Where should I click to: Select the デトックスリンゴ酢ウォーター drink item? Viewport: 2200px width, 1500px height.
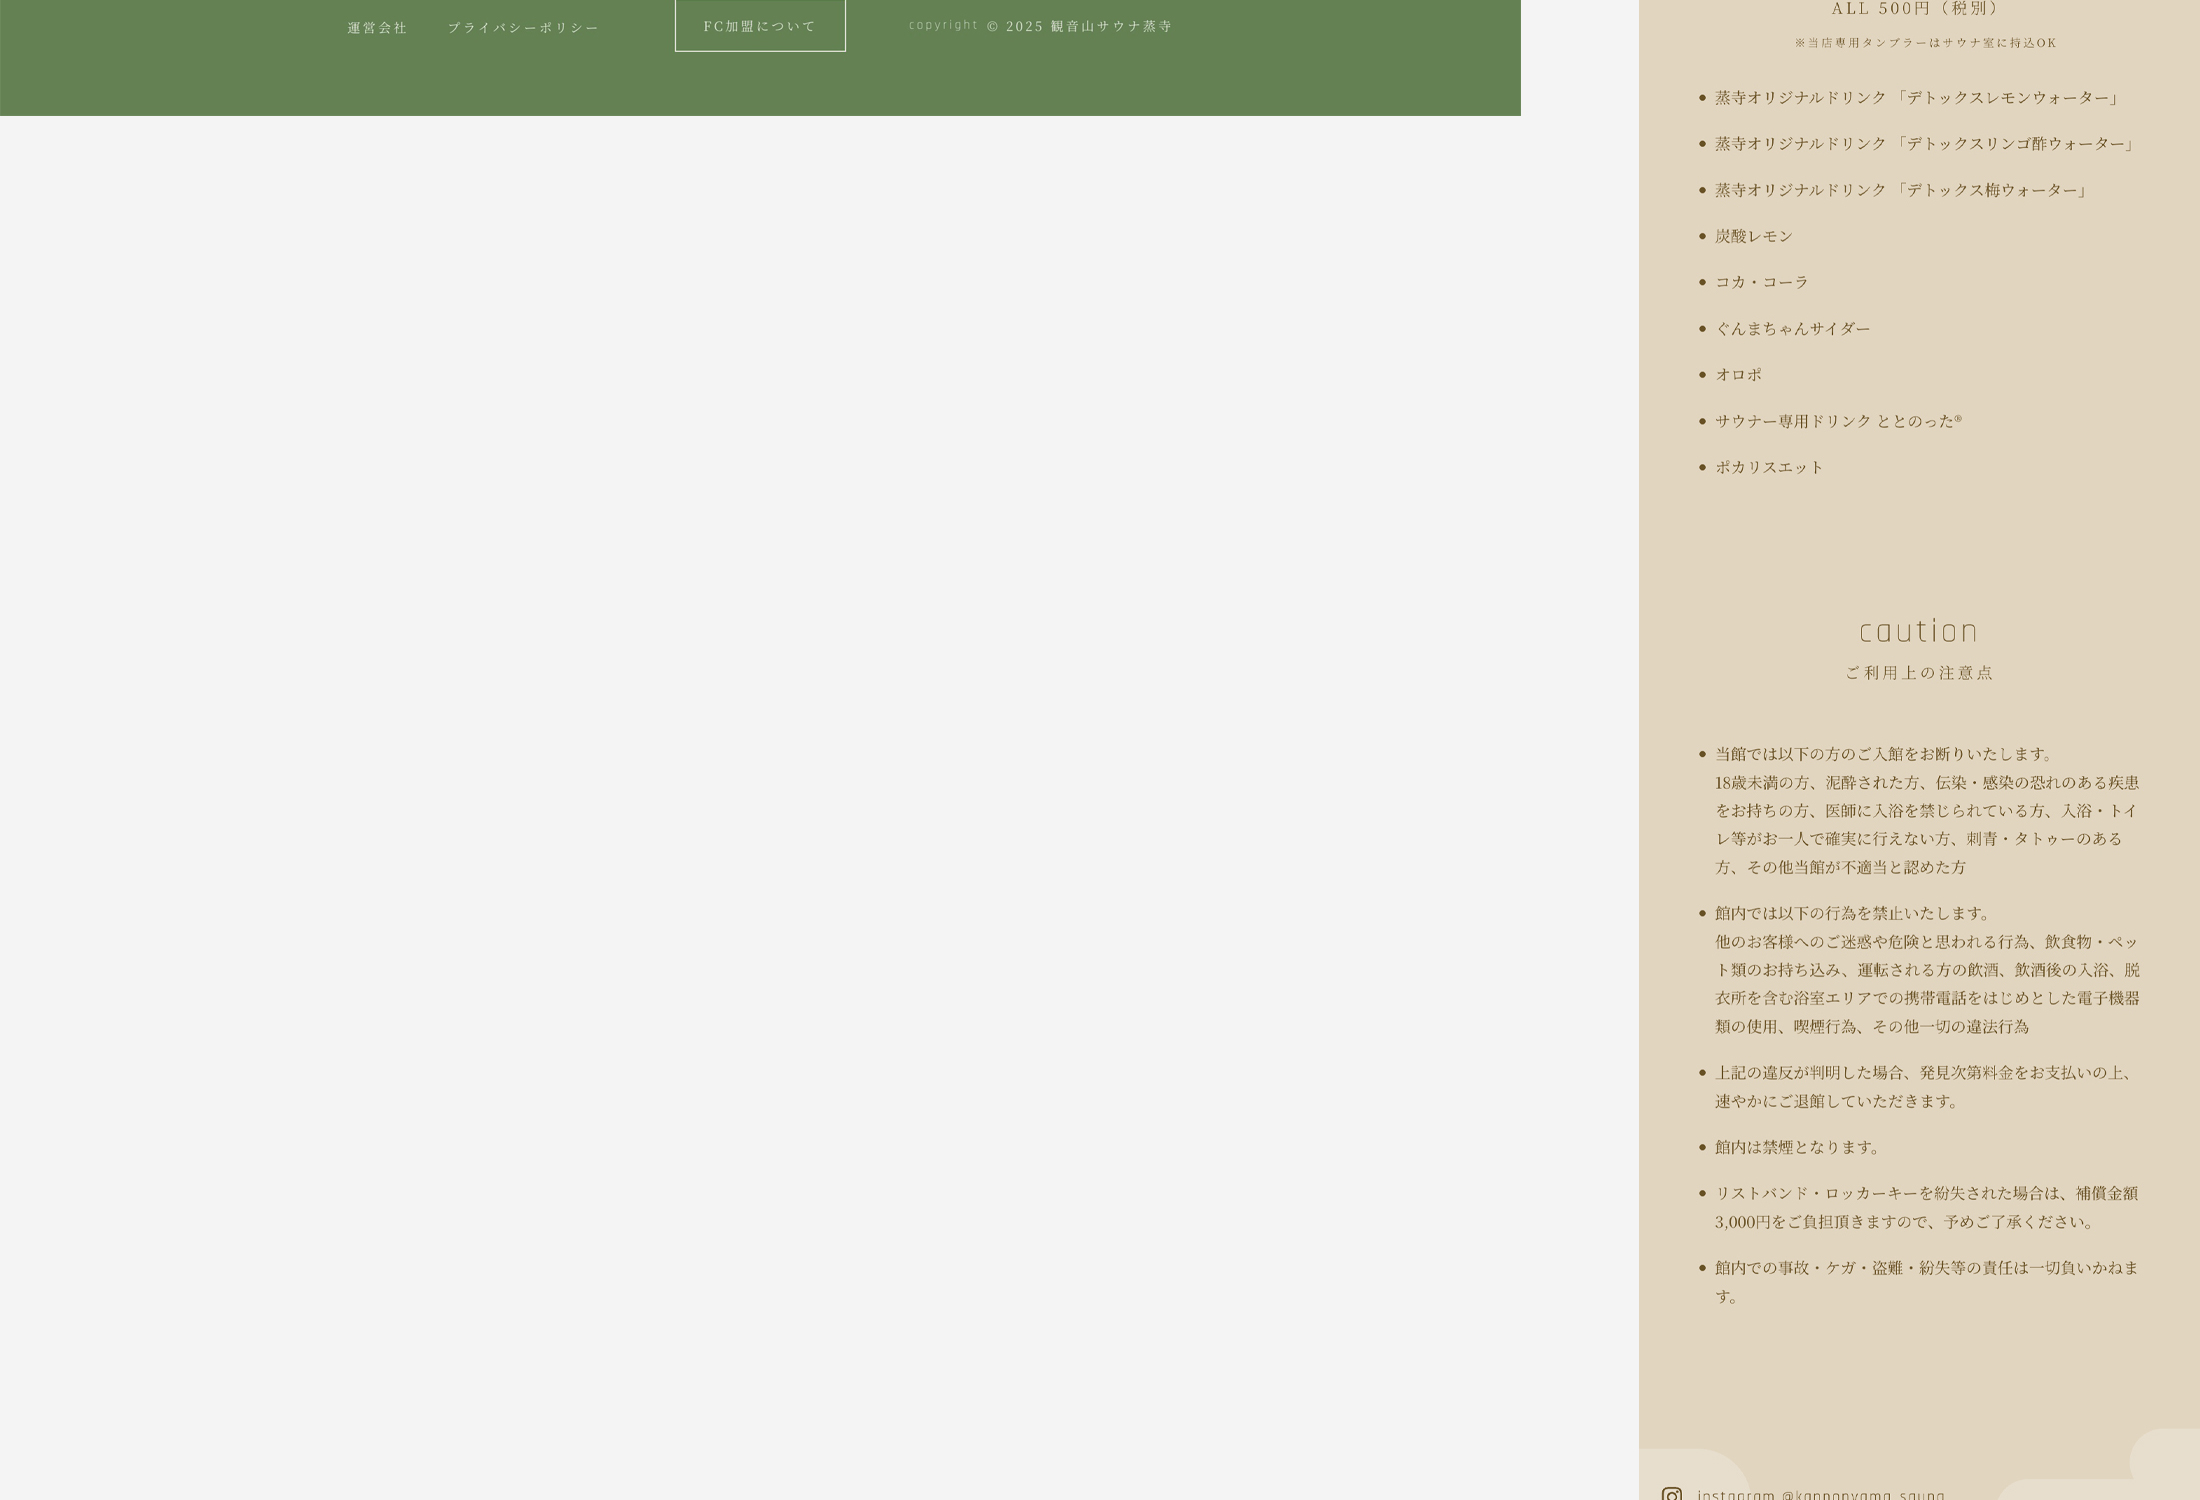(1924, 144)
